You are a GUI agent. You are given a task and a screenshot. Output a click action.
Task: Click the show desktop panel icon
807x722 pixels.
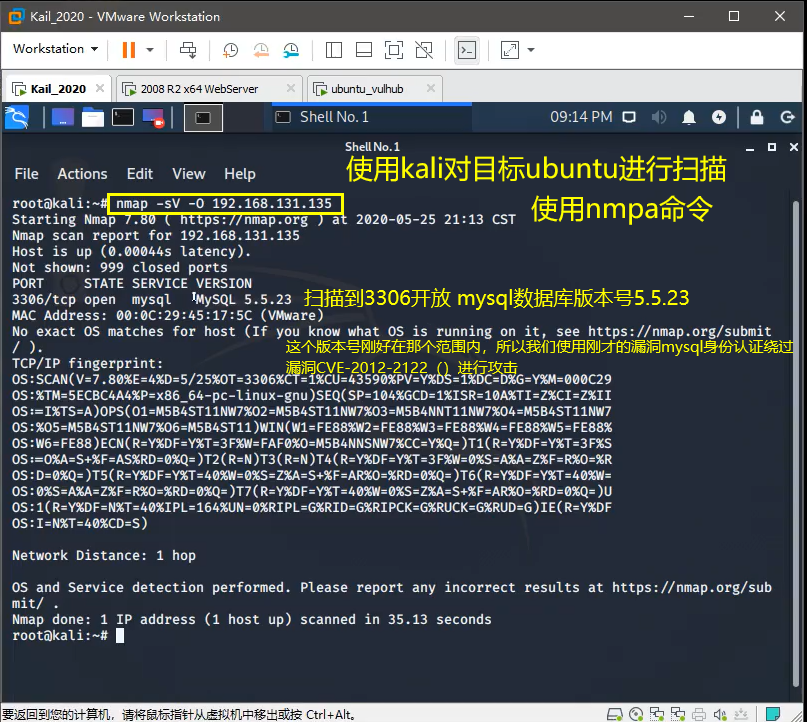63,117
